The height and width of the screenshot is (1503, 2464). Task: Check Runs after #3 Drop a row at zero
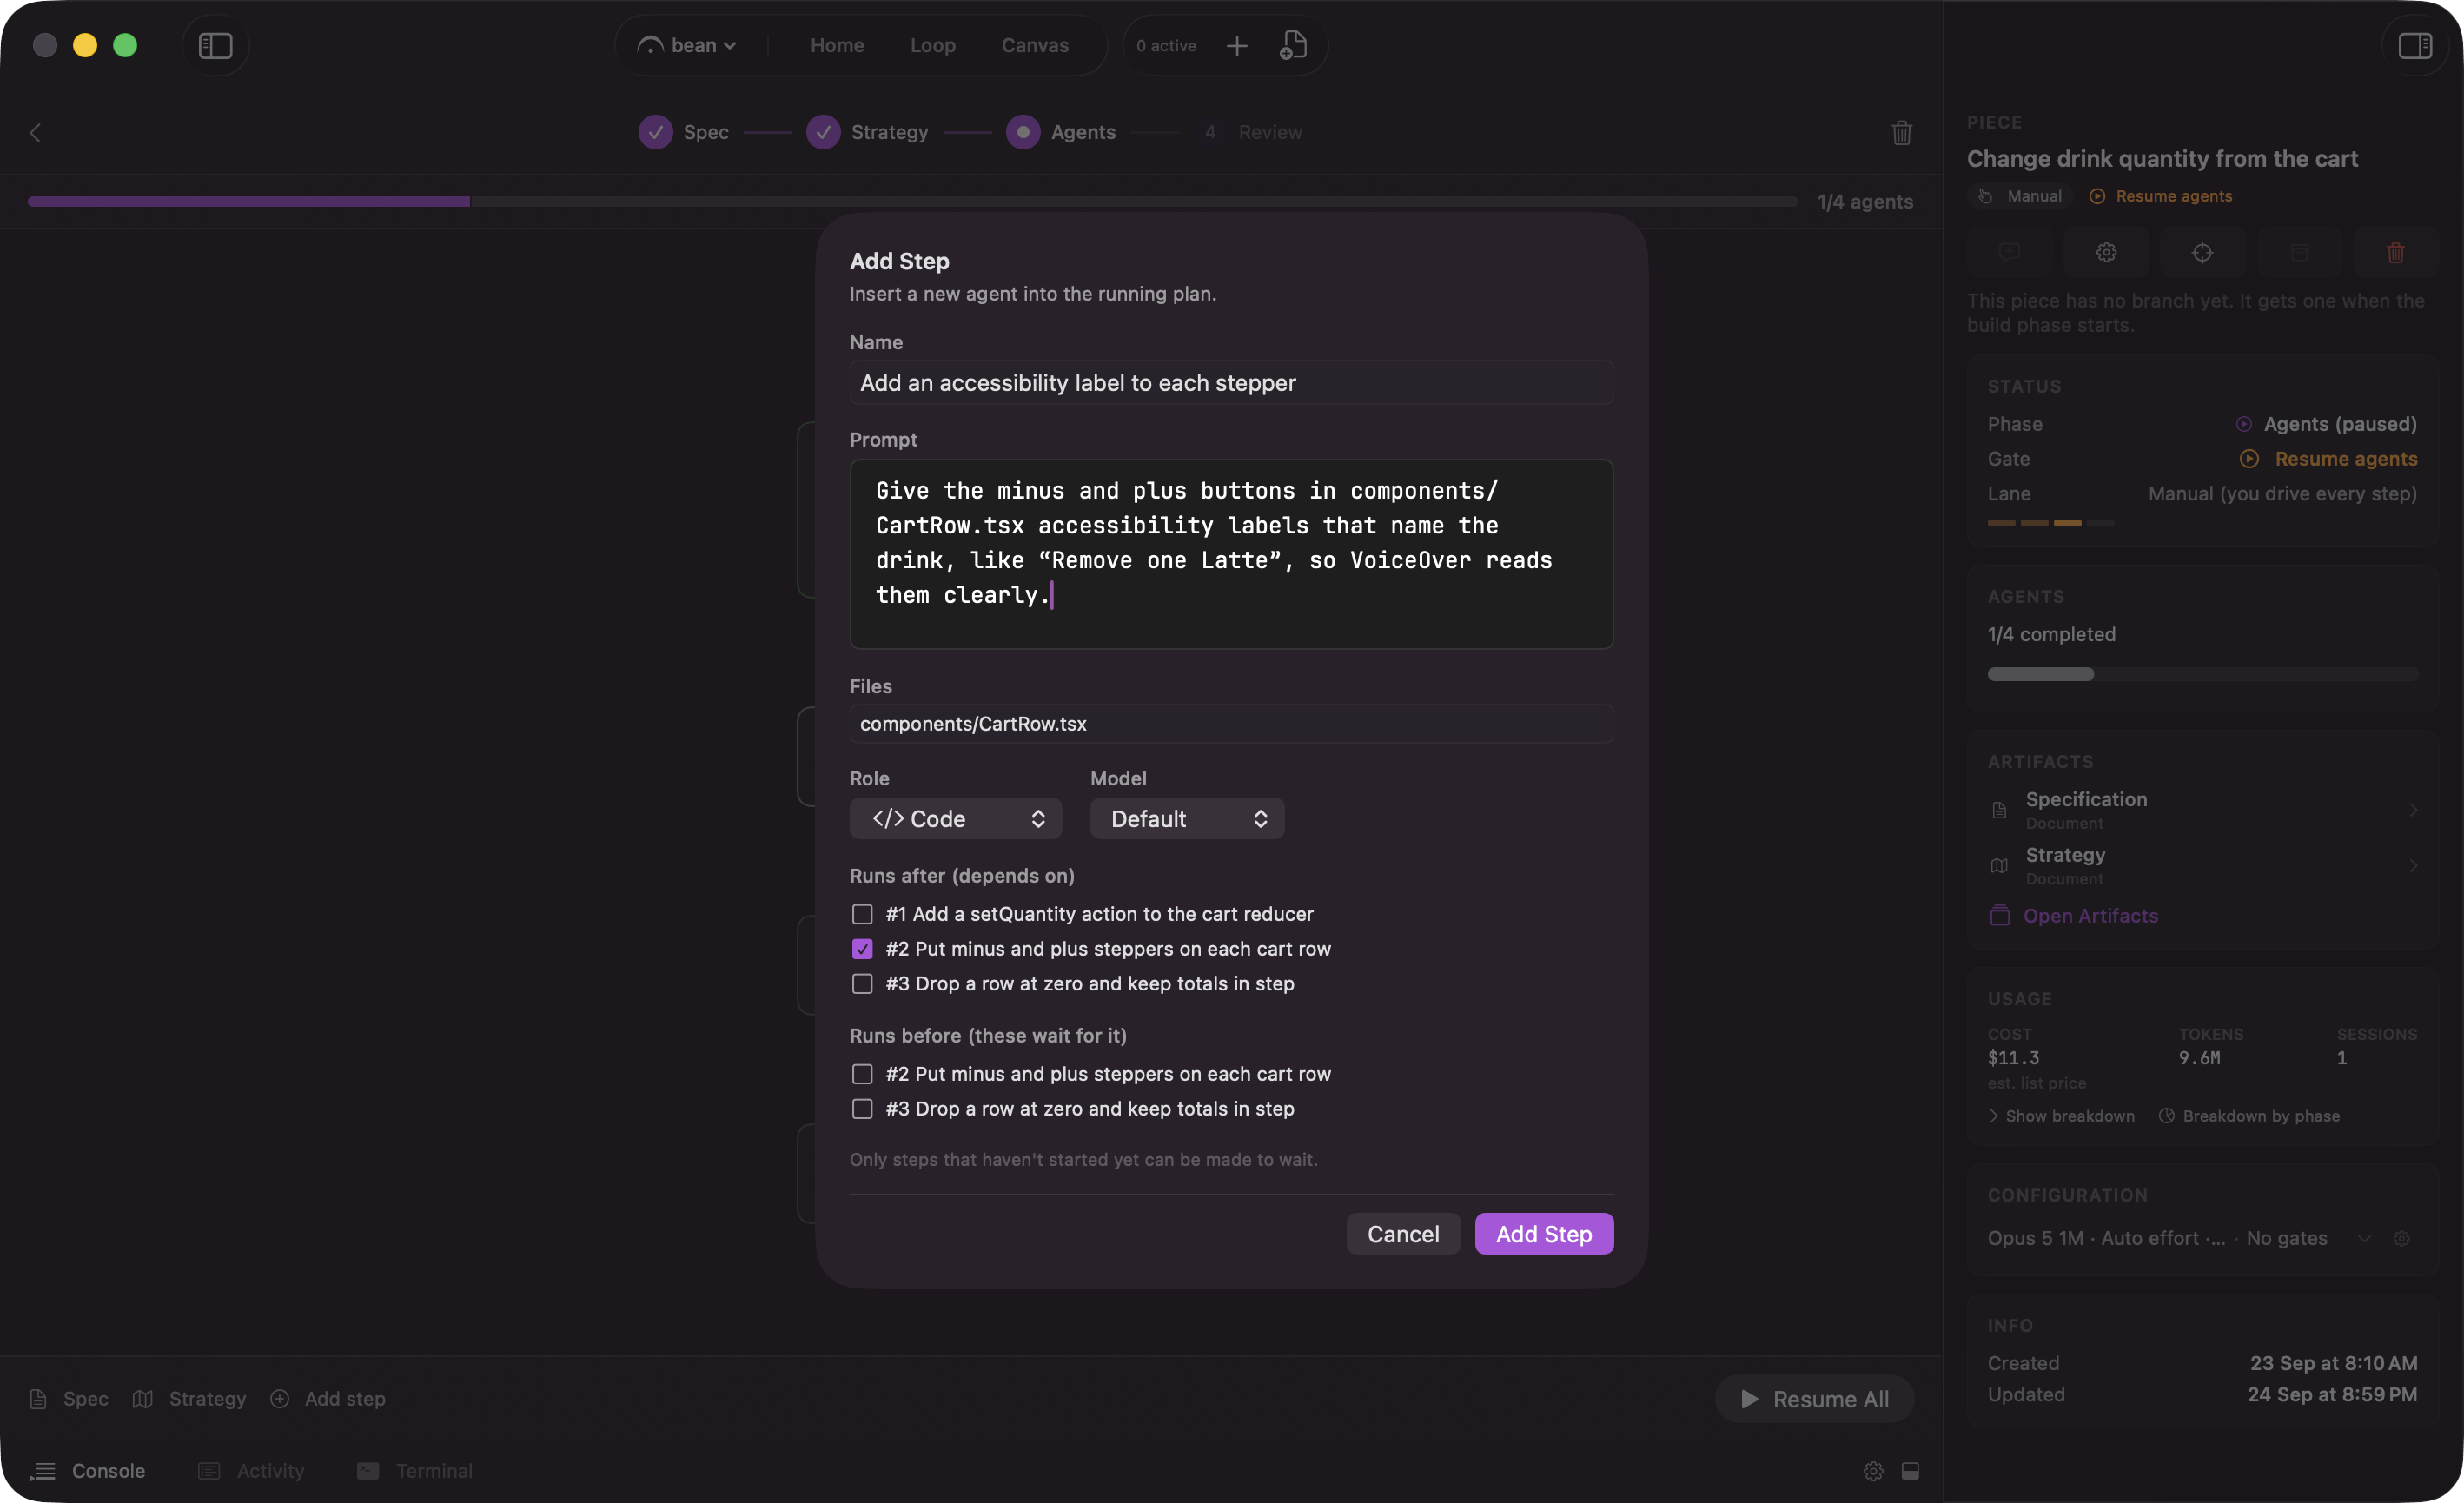coord(862,983)
